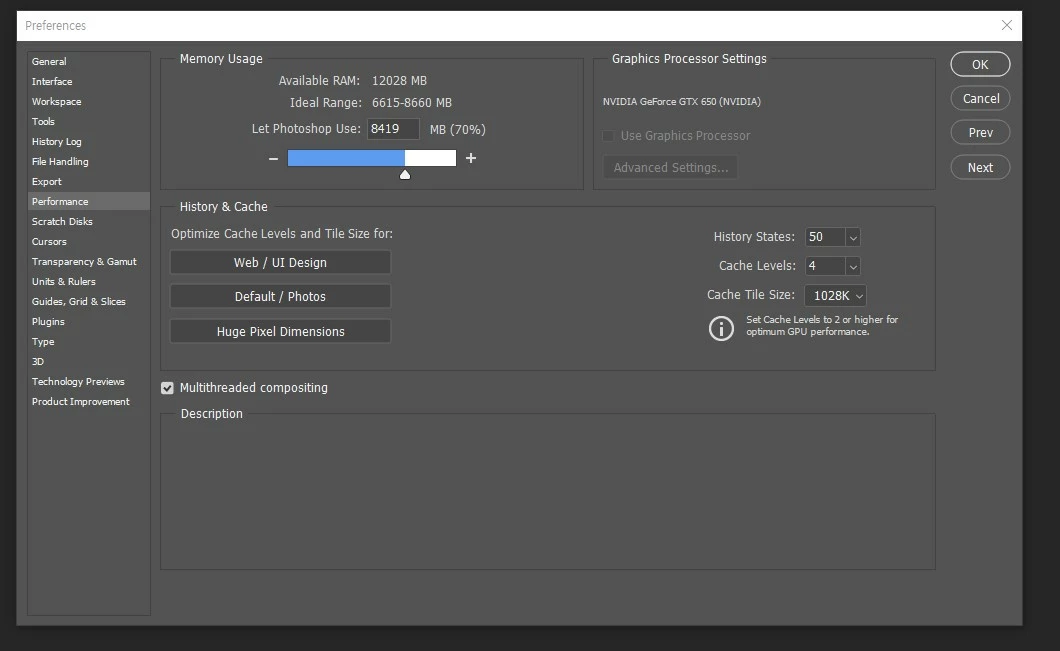Click the Cancel button
Image resolution: width=1060 pixels, height=651 pixels.
click(980, 99)
